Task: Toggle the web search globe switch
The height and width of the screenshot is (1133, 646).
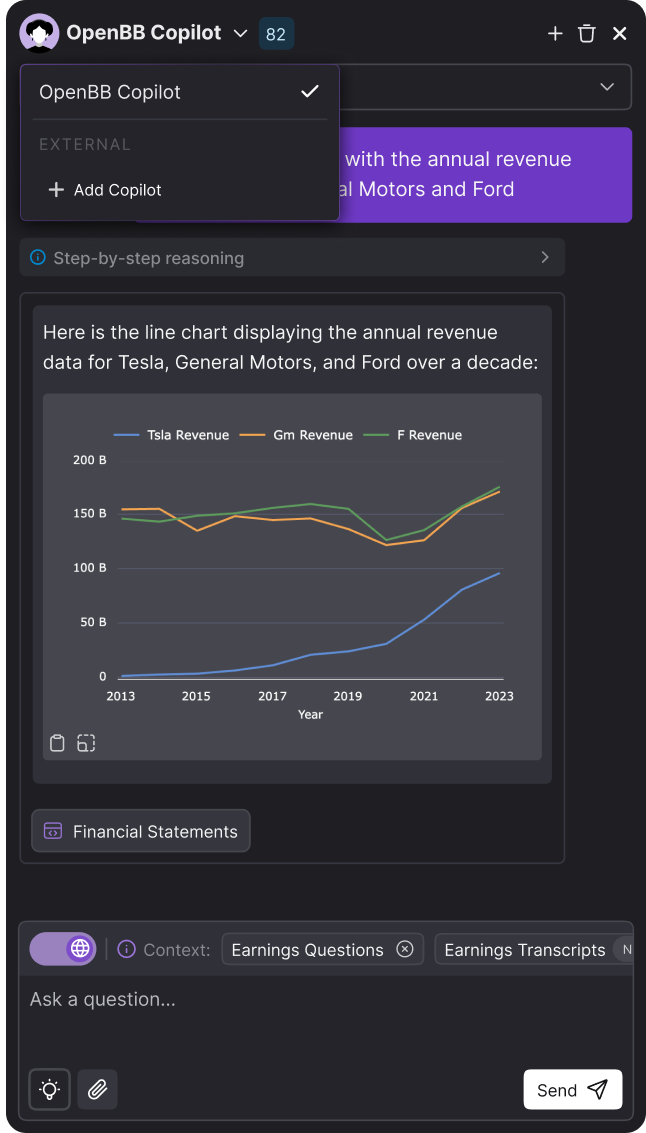Action: click(63, 948)
